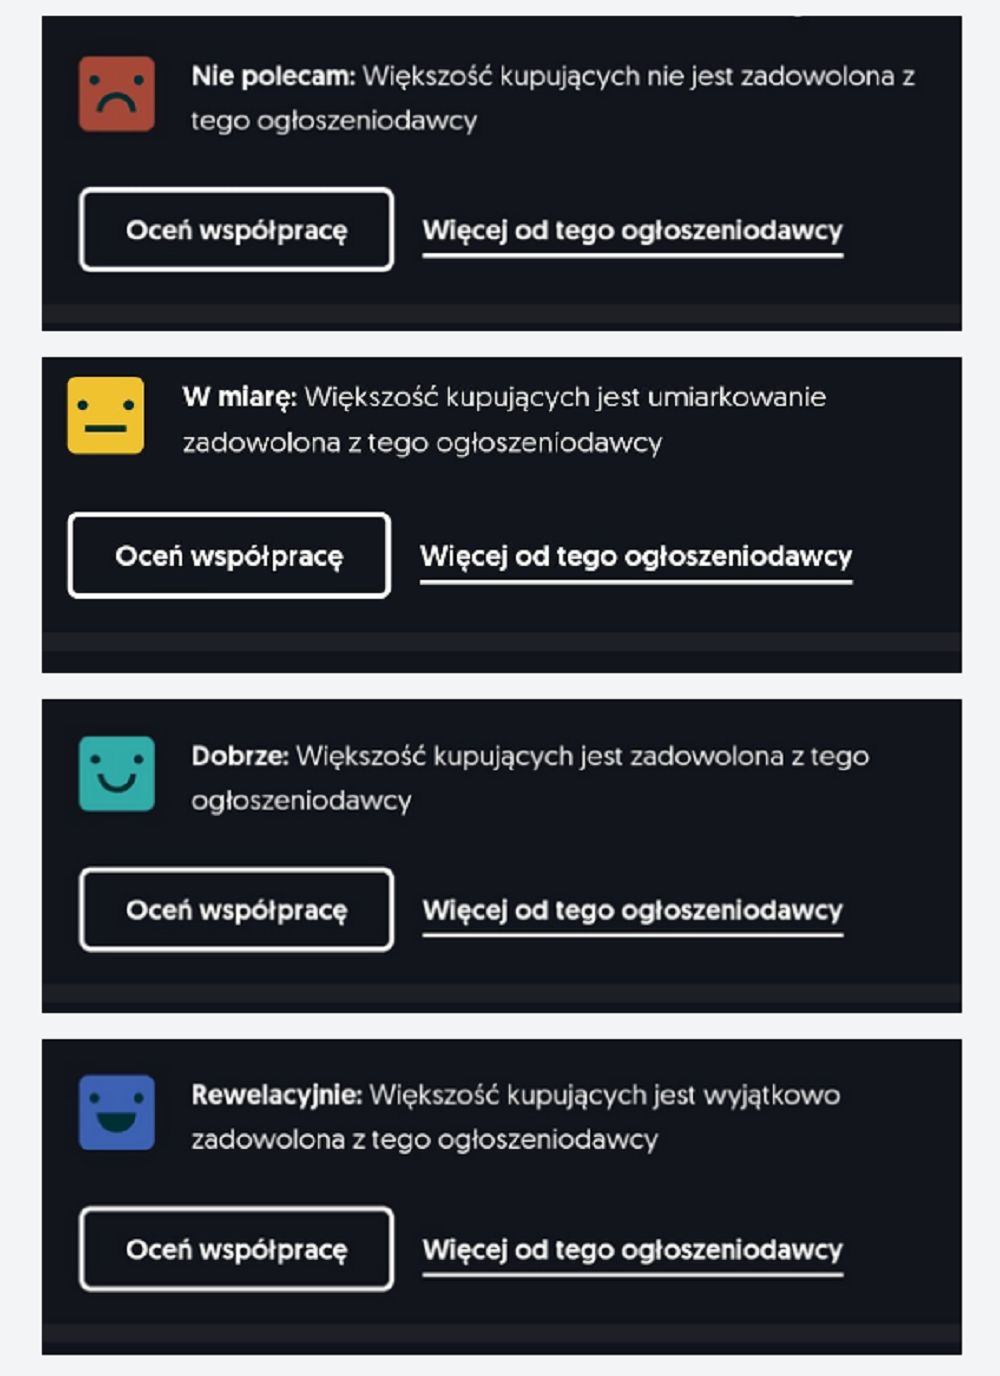The width and height of the screenshot is (1000, 1376).
Task: Click the blue open-mouth happy face icon
Action: [117, 1112]
